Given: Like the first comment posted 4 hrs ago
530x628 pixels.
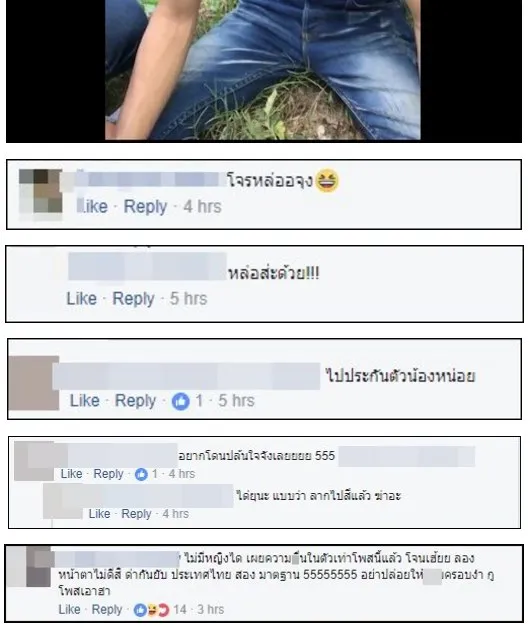Looking at the screenshot, I should tap(93, 207).
